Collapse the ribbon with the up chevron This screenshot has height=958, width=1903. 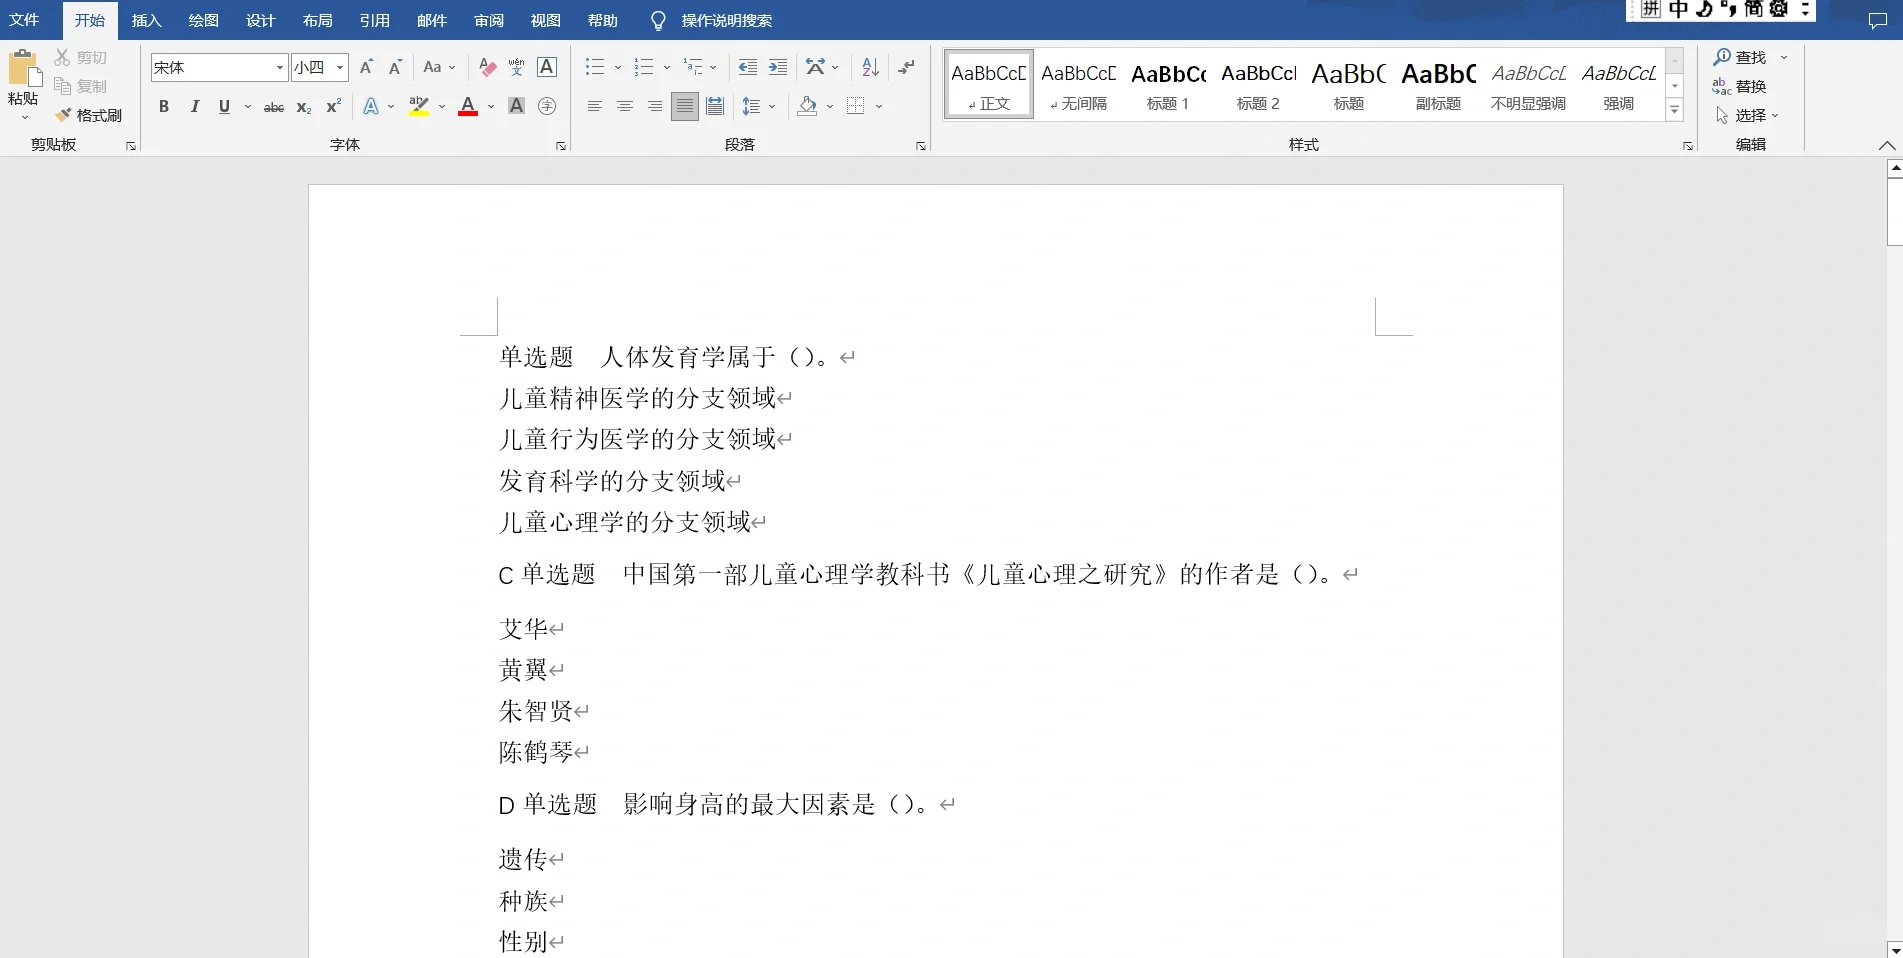coord(1886,145)
